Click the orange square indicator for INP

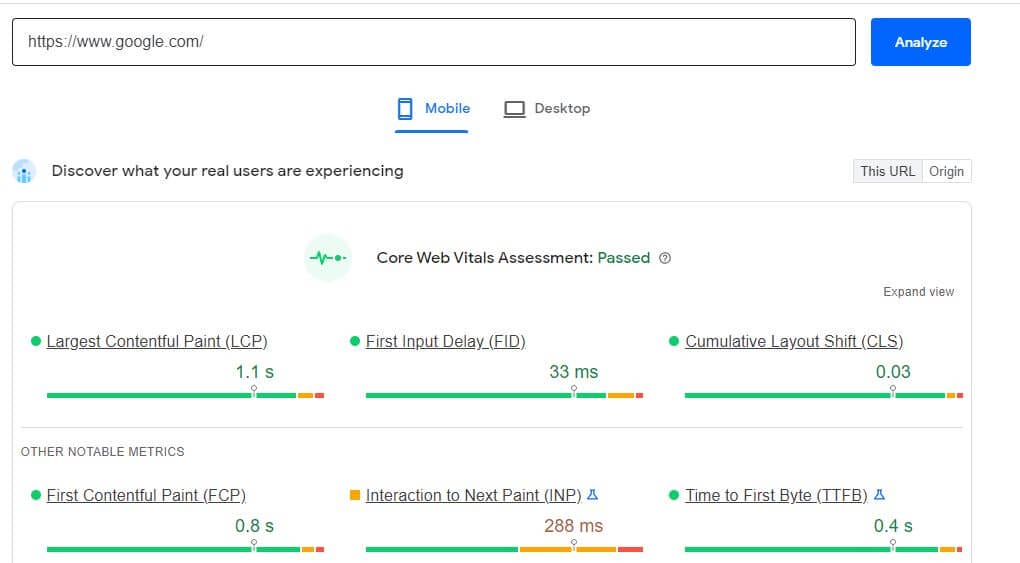(355, 495)
